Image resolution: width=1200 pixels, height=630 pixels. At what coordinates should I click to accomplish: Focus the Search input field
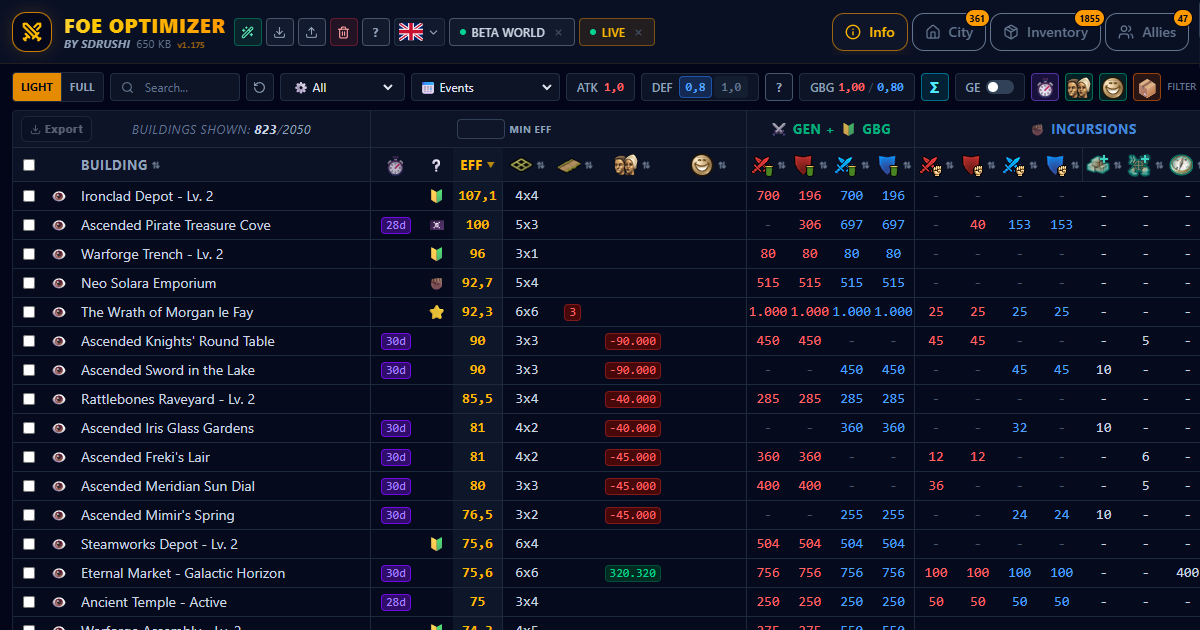point(175,87)
